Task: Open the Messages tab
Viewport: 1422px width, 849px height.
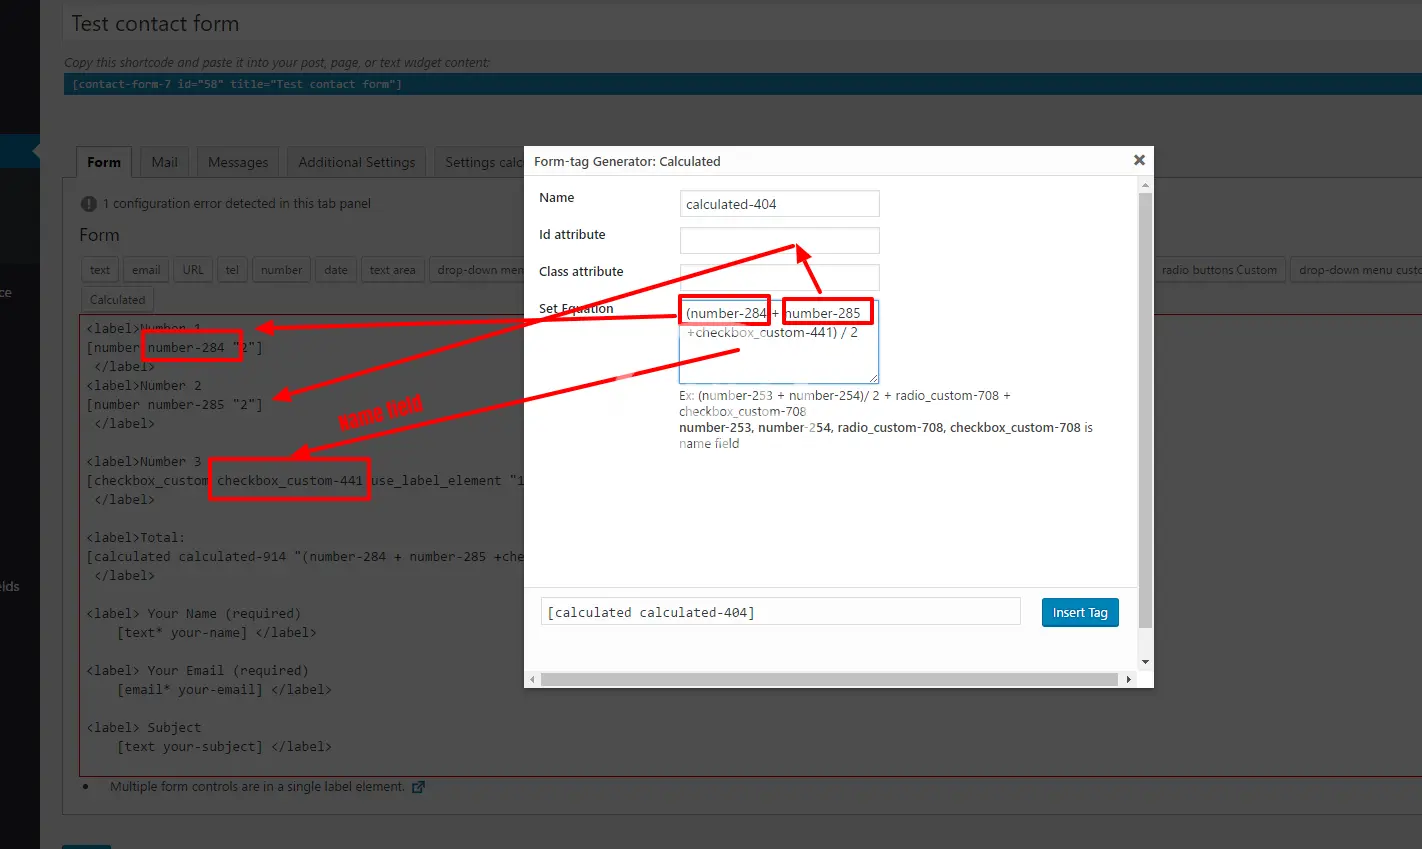Action: (238, 162)
